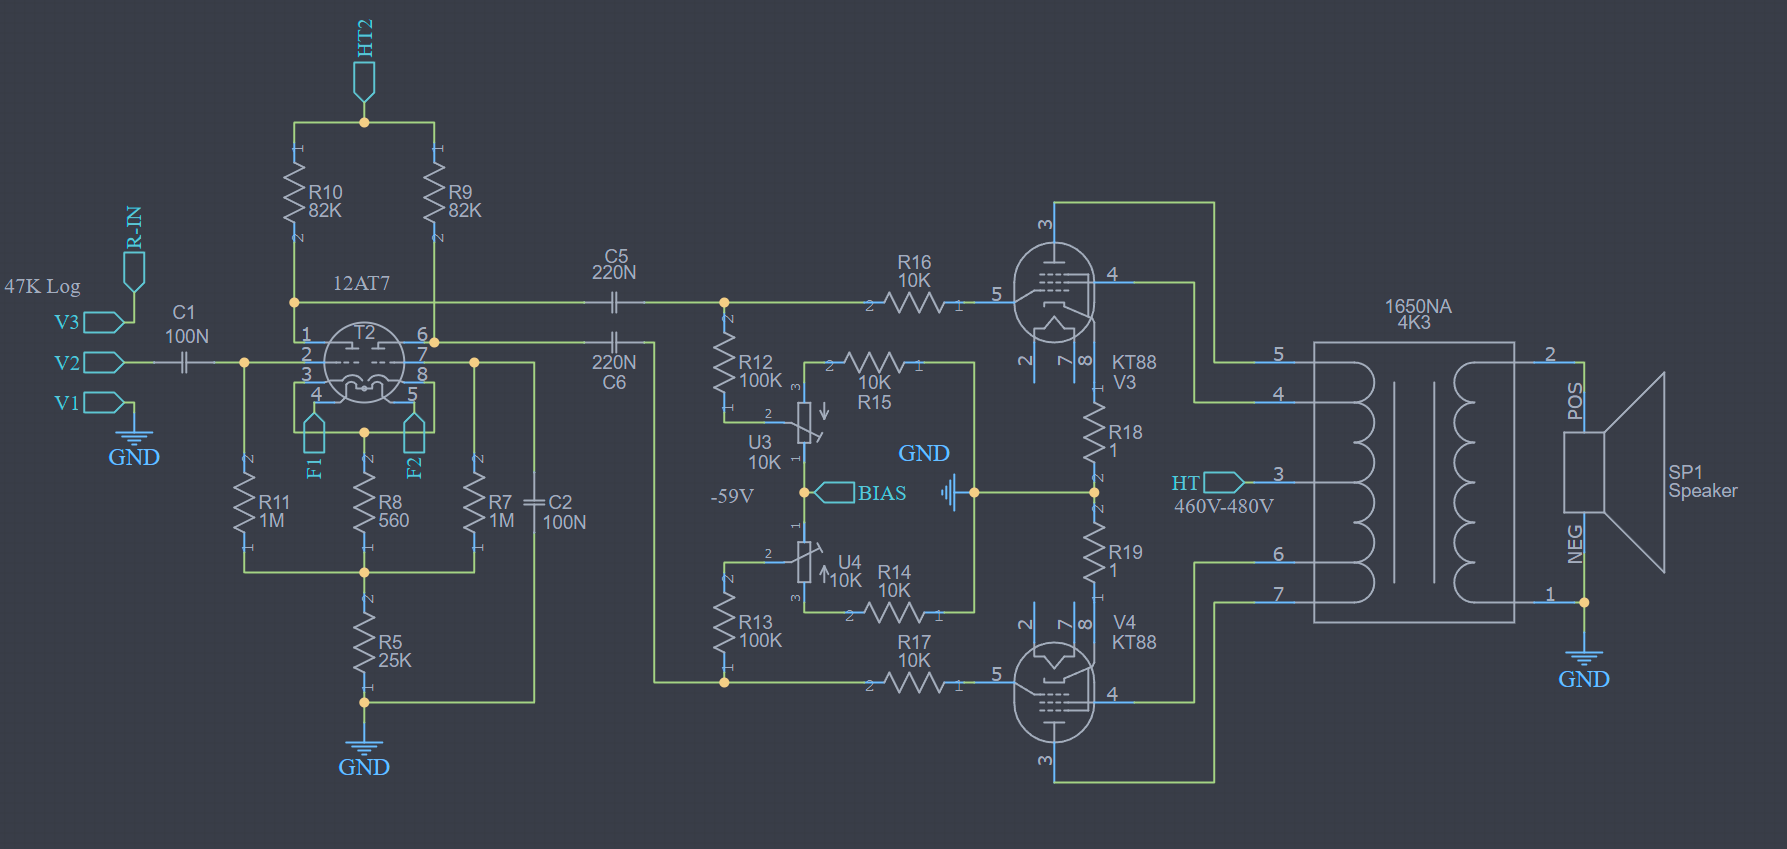Select the 12AT7 tube T2 symbol

click(364, 362)
